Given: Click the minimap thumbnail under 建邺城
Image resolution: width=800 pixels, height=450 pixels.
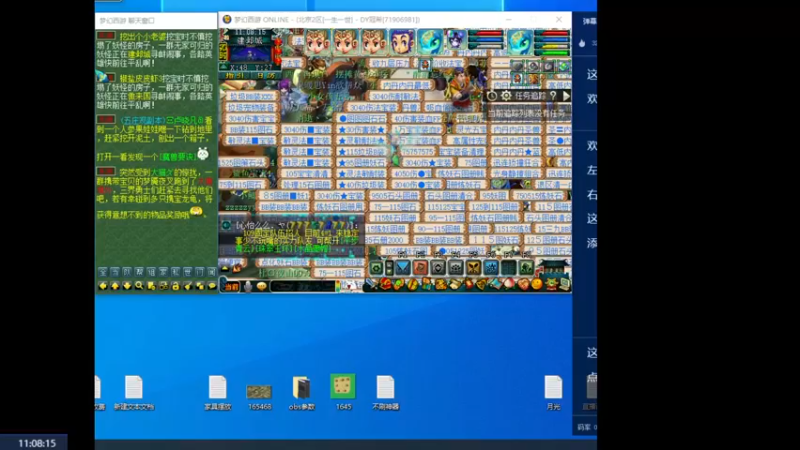Looking at the screenshot, I should (251, 54).
